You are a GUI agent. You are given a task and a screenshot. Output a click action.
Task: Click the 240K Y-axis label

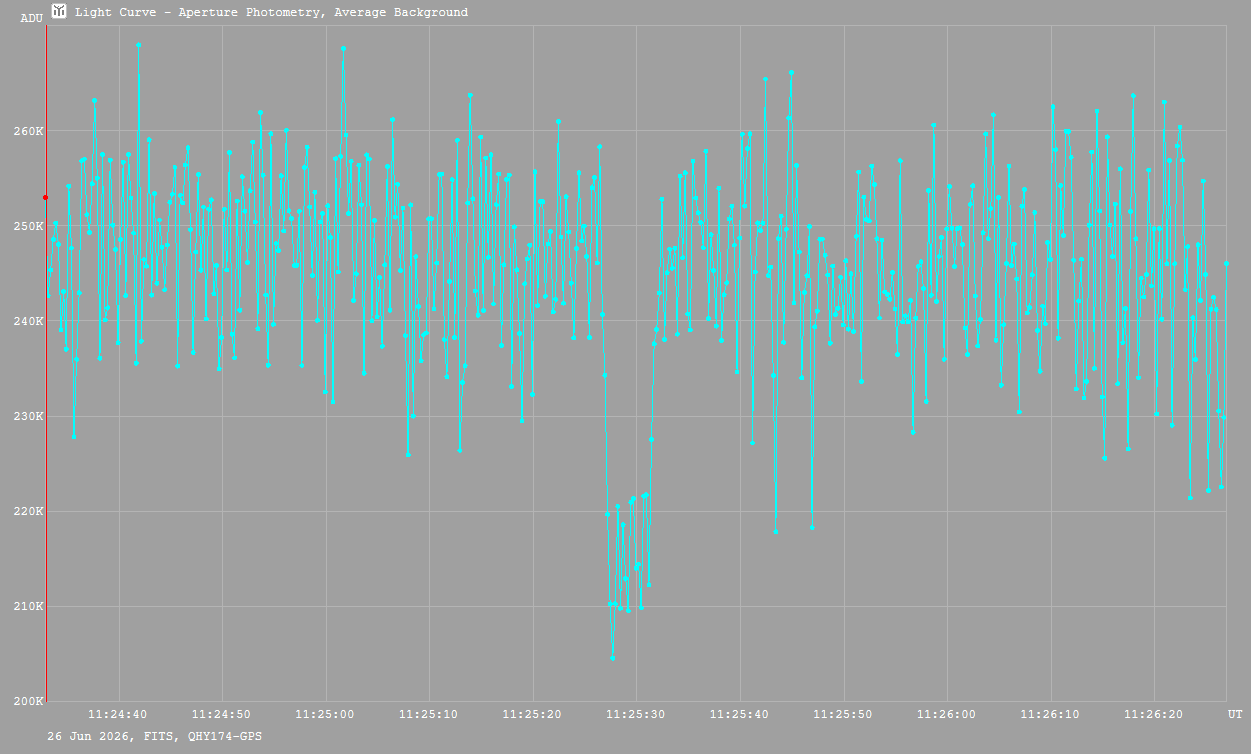pyautogui.click(x=29, y=321)
